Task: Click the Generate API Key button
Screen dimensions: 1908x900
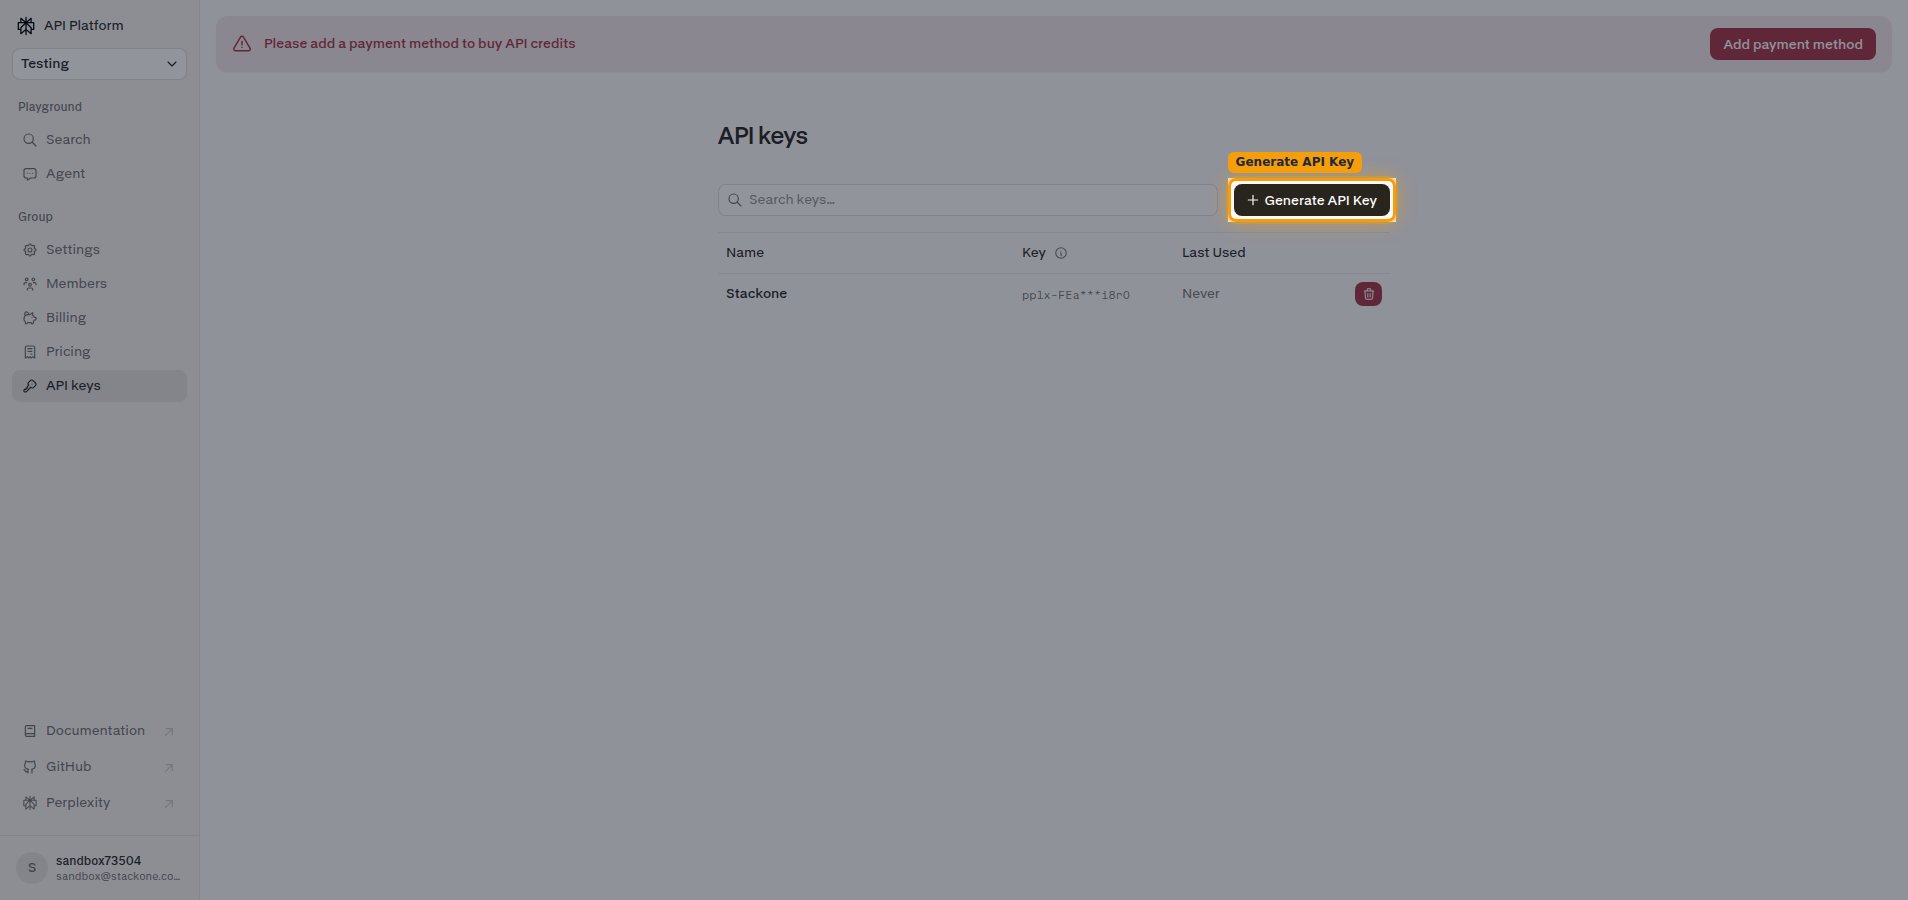Action: (1311, 200)
